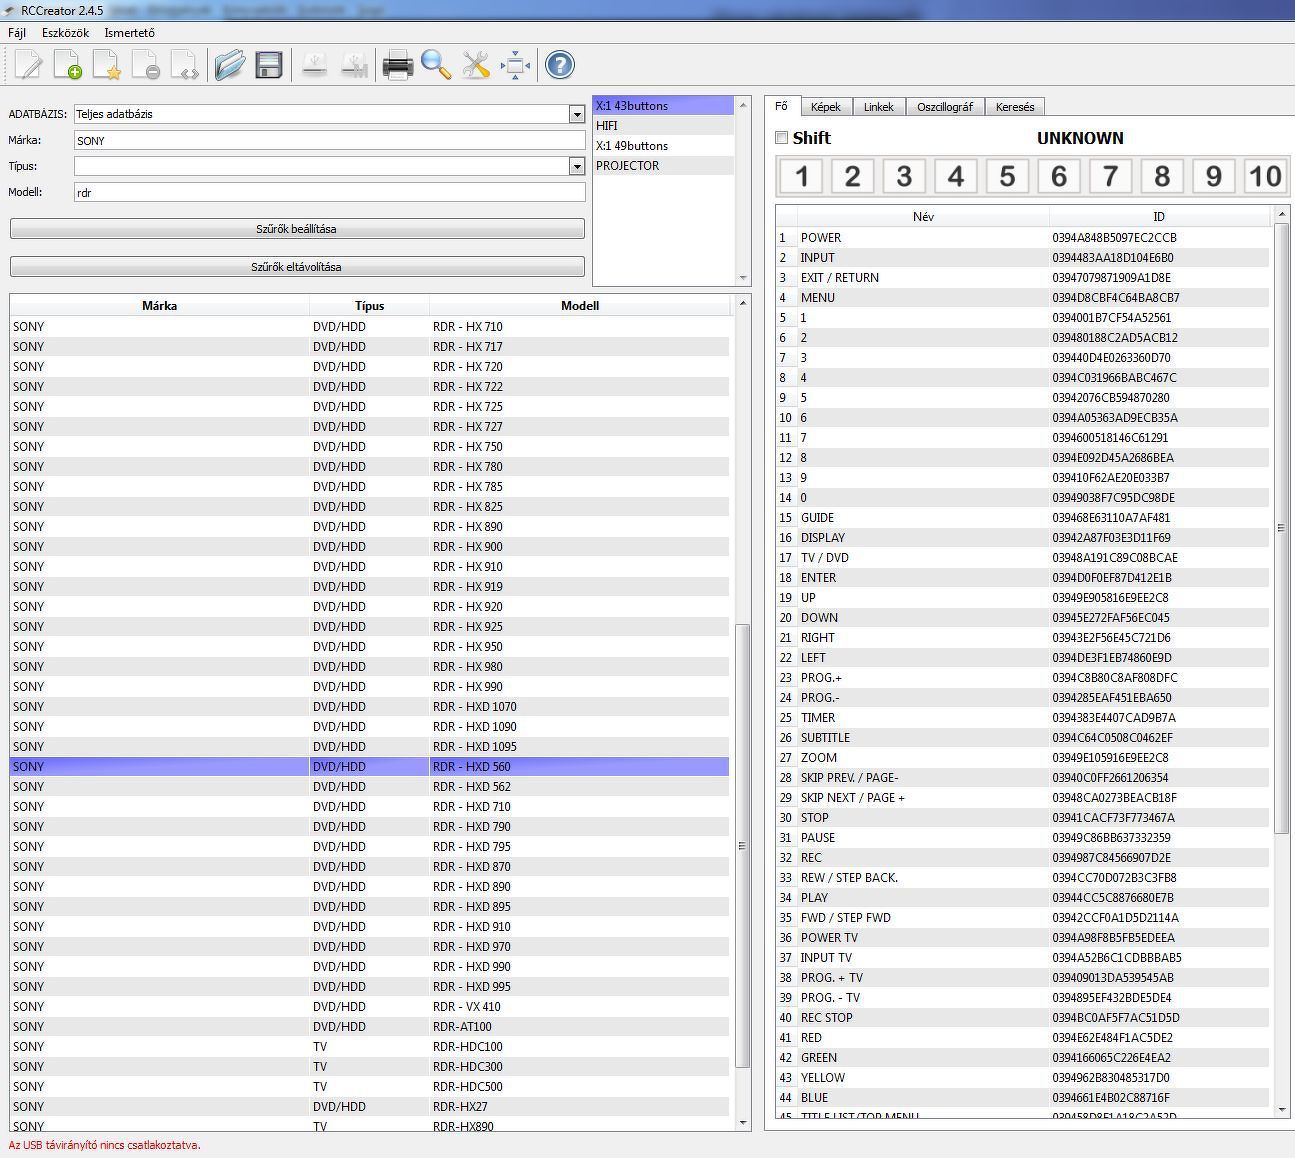The width and height of the screenshot is (1295, 1158).
Task: Click the USB drive M icon
Action: (x=354, y=66)
